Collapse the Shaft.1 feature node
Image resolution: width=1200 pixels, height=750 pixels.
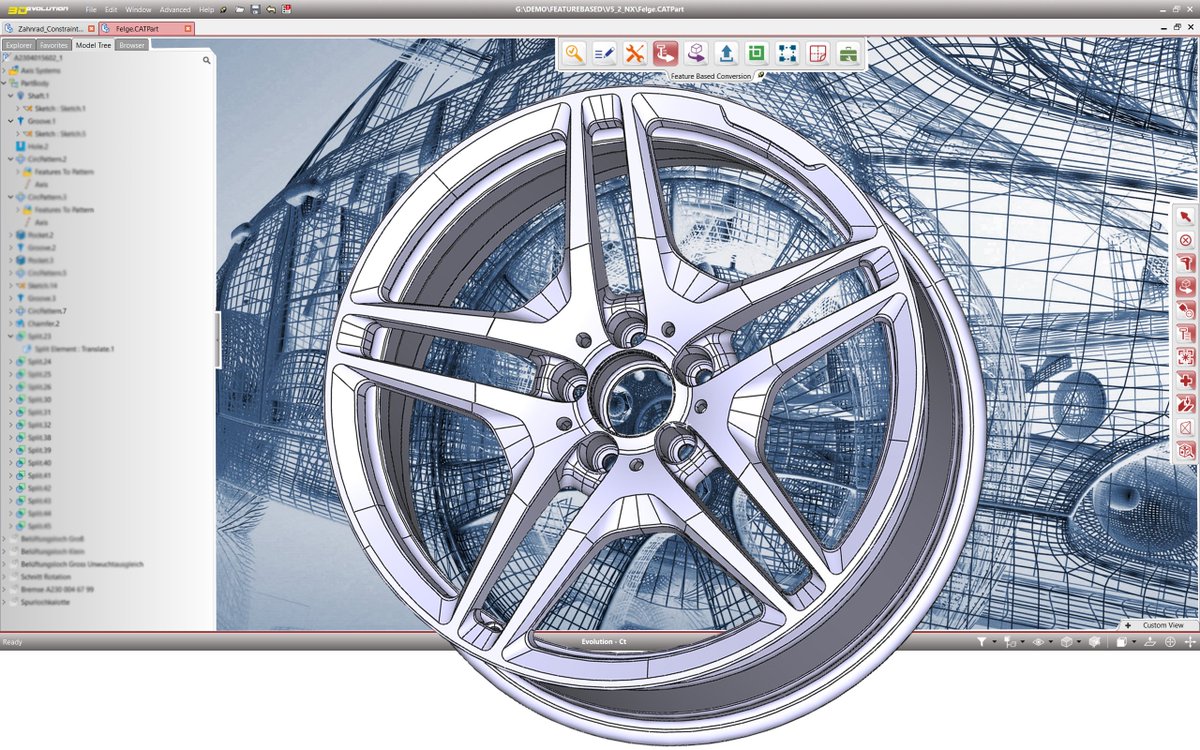pos(10,95)
